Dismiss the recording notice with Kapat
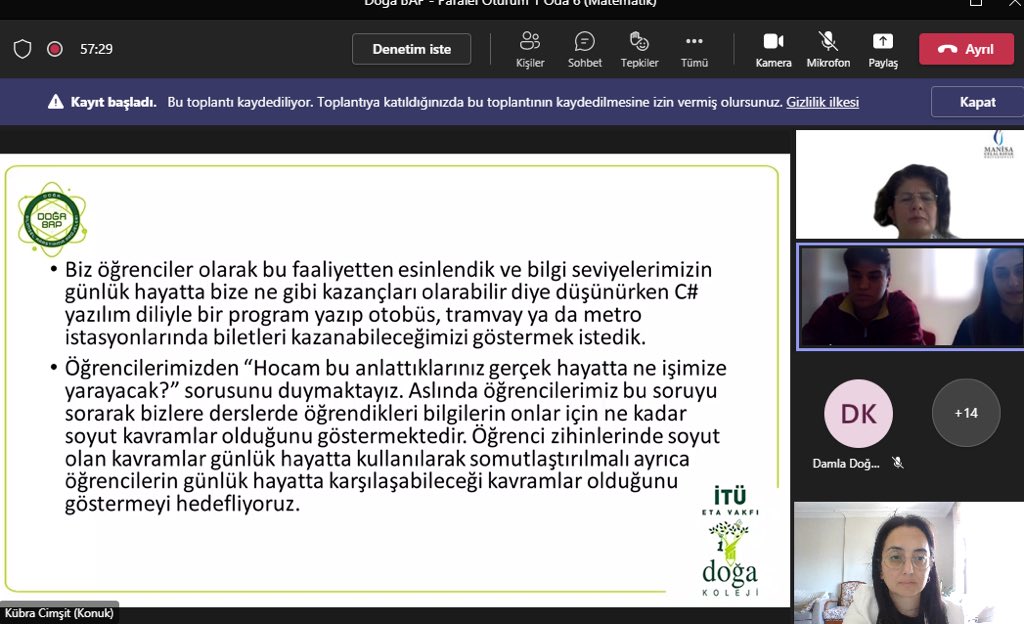This screenshot has height=624, width=1024. 976,101
